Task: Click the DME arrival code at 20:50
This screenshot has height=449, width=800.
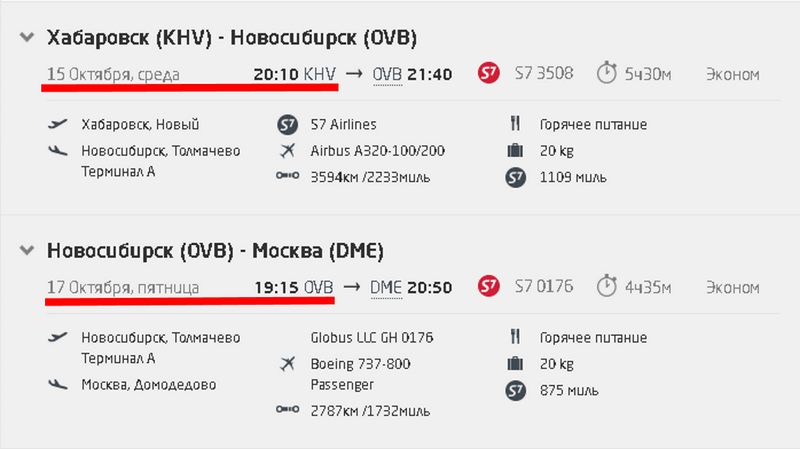Action: tap(386, 288)
